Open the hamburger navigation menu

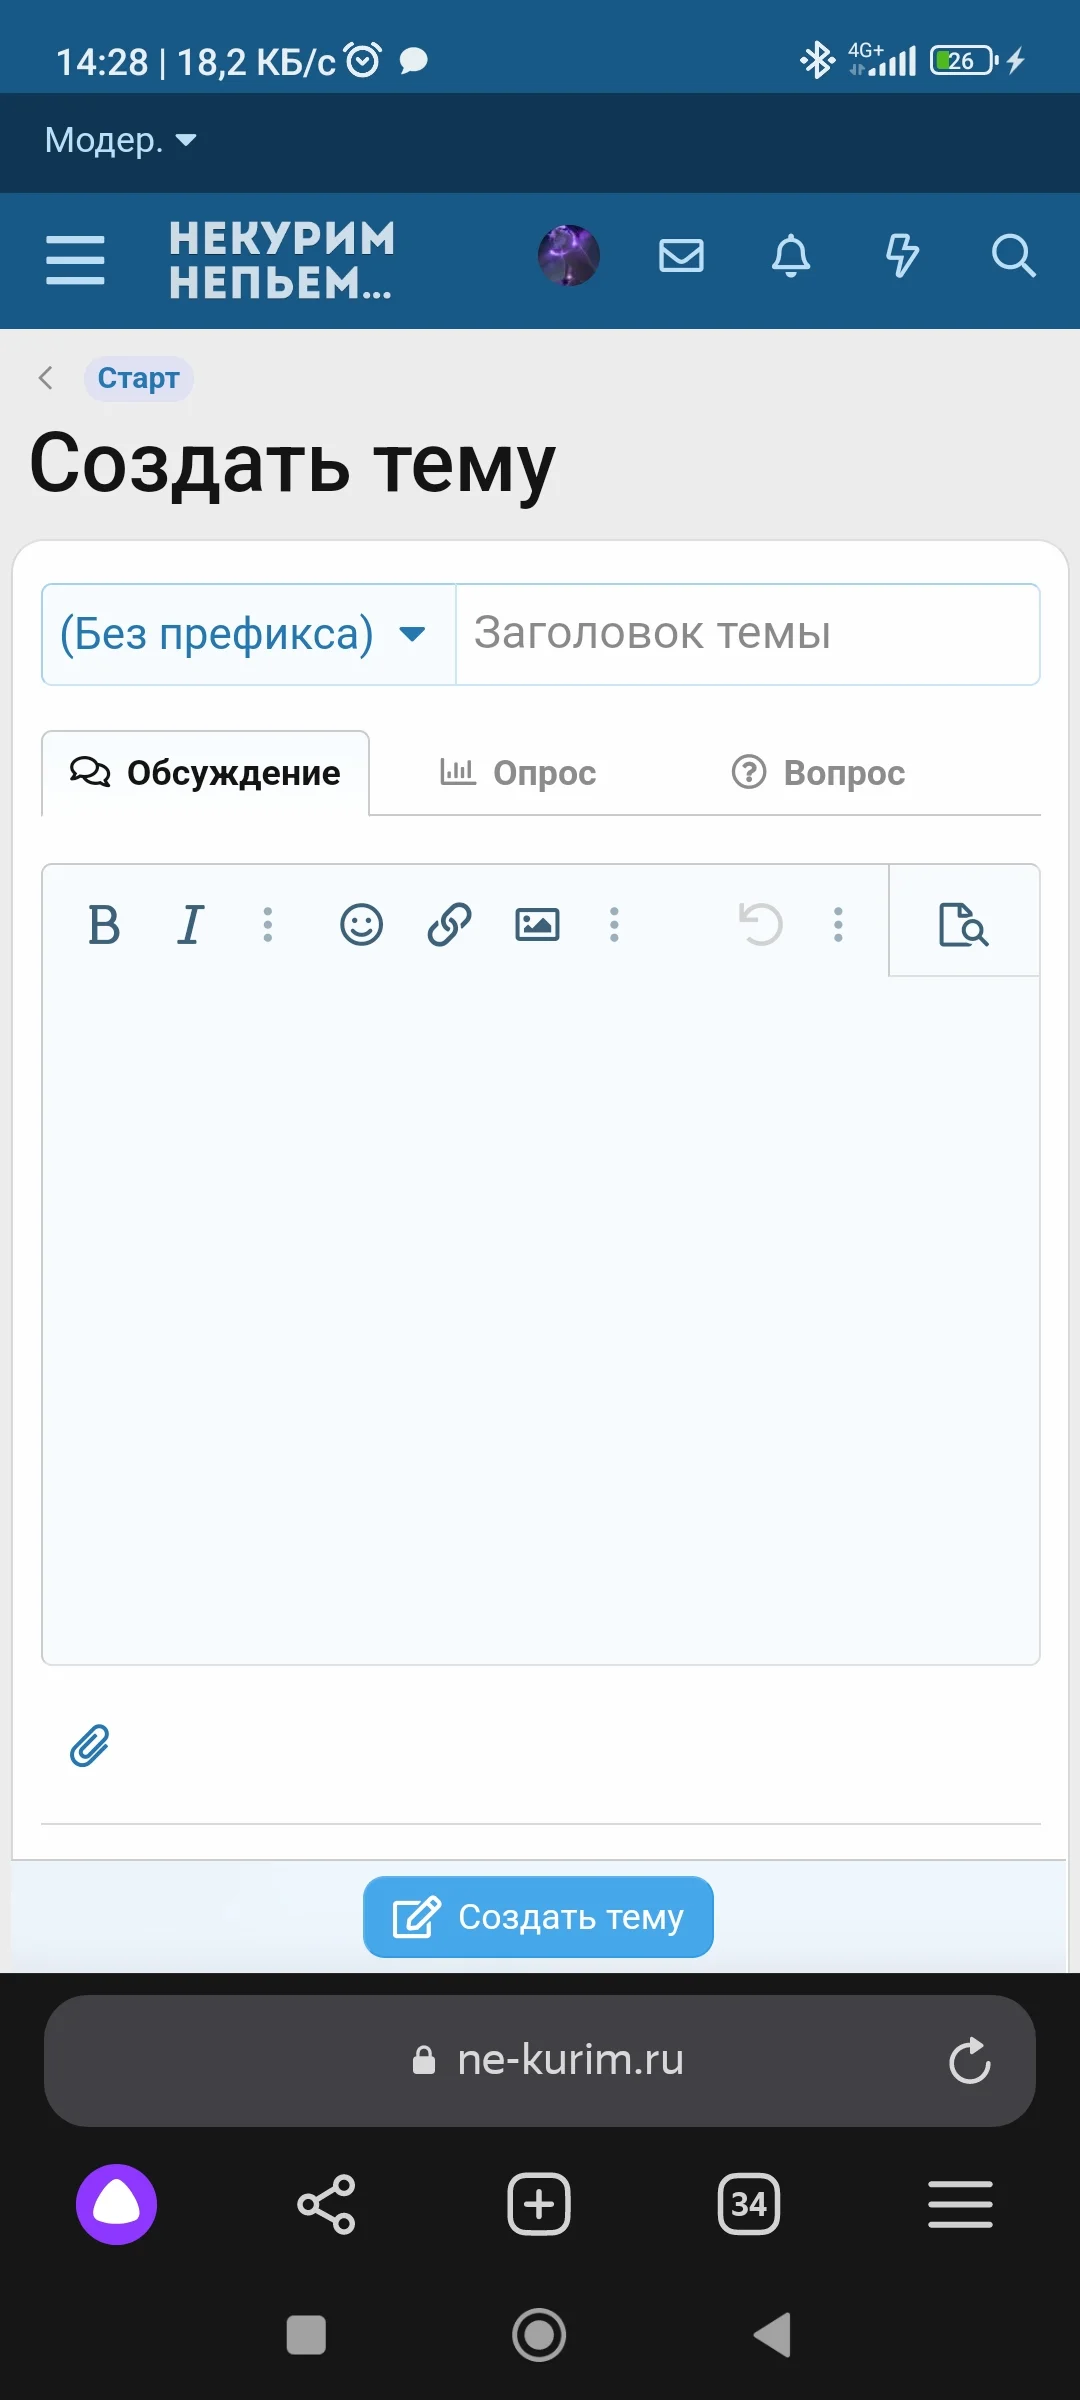(75, 258)
